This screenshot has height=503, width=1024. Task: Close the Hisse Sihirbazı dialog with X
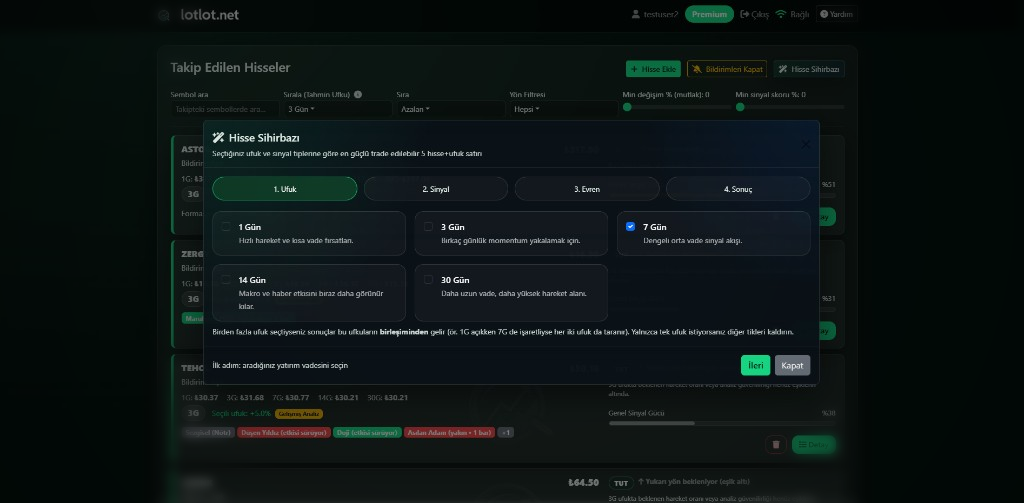pos(805,144)
